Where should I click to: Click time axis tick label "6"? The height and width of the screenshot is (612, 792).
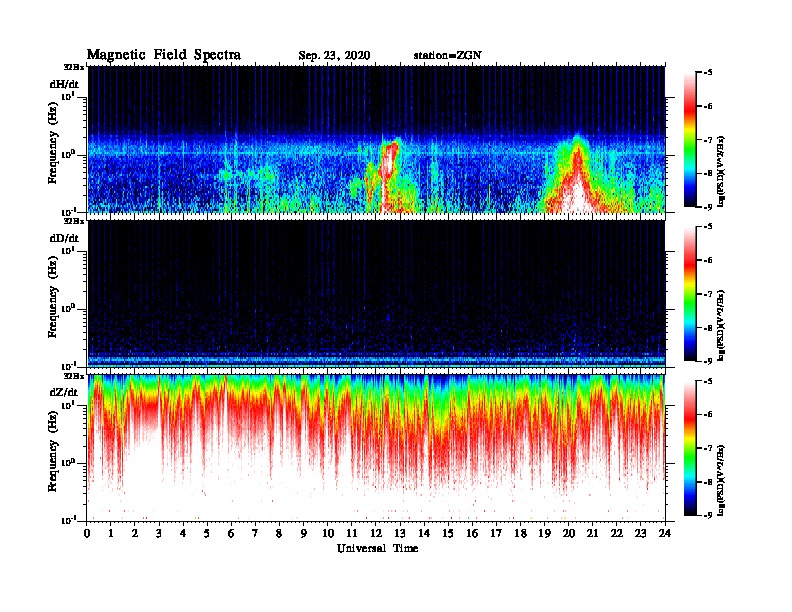click(x=231, y=534)
